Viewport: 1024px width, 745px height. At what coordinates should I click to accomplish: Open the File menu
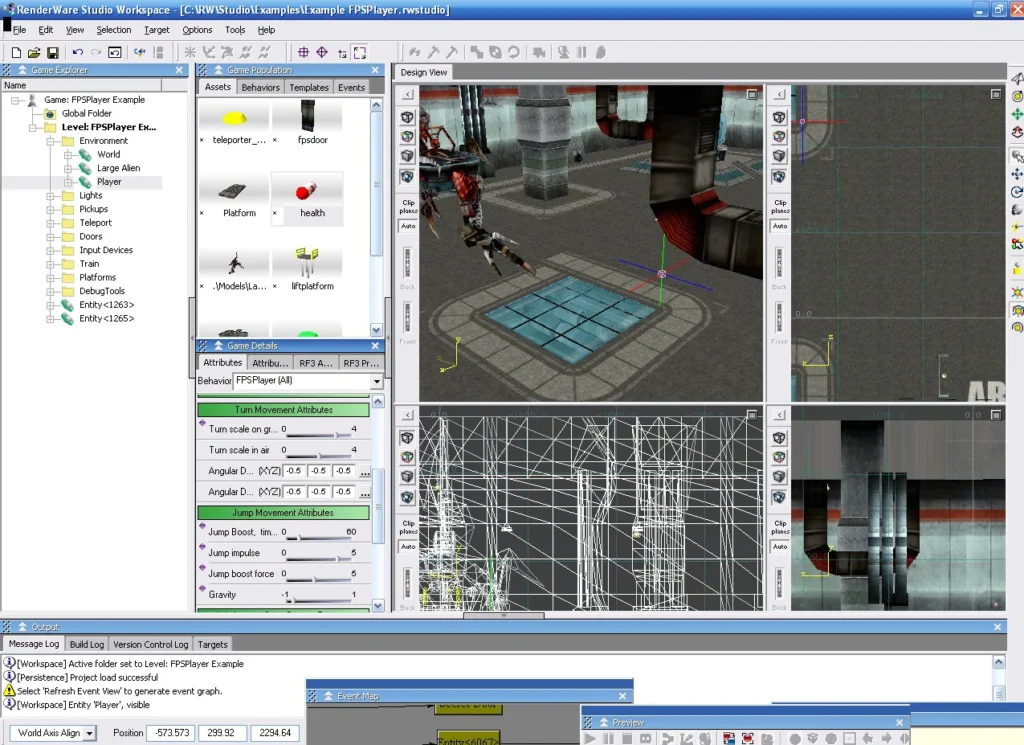(x=20, y=30)
